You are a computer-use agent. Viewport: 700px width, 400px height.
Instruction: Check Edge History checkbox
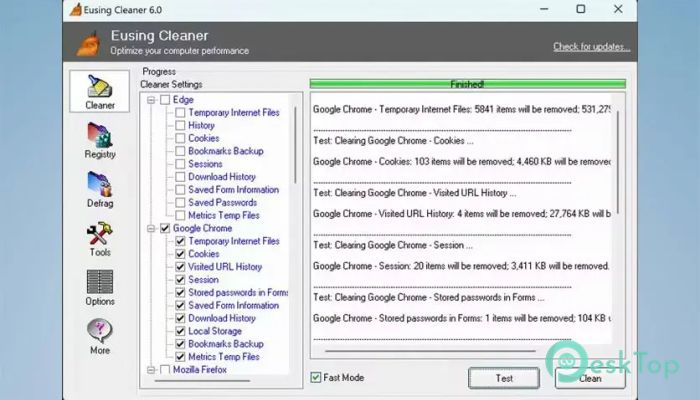(180, 125)
